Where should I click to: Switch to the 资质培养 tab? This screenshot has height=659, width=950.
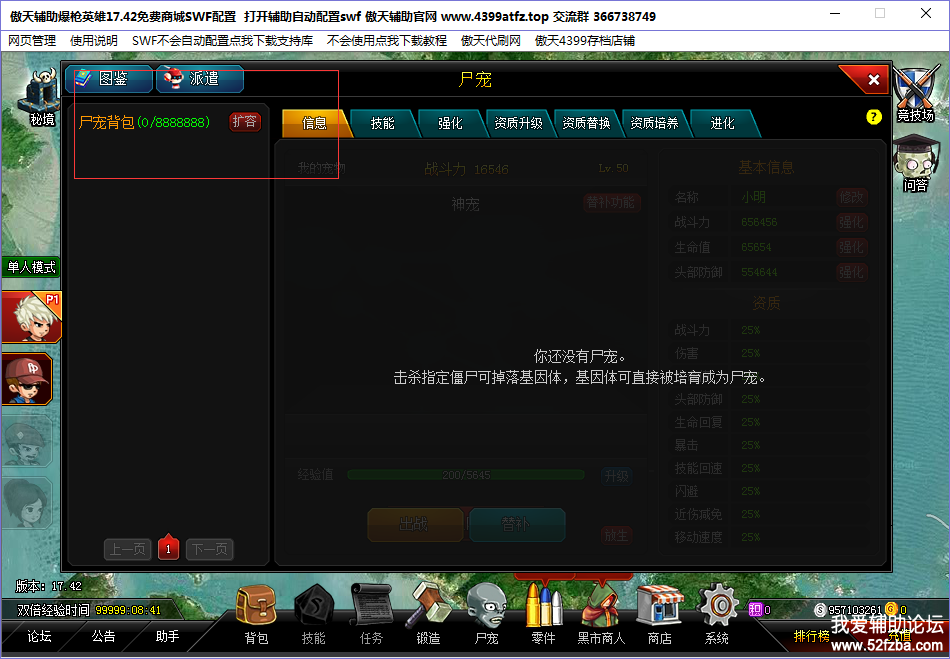pyautogui.click(x=654, y=124)
